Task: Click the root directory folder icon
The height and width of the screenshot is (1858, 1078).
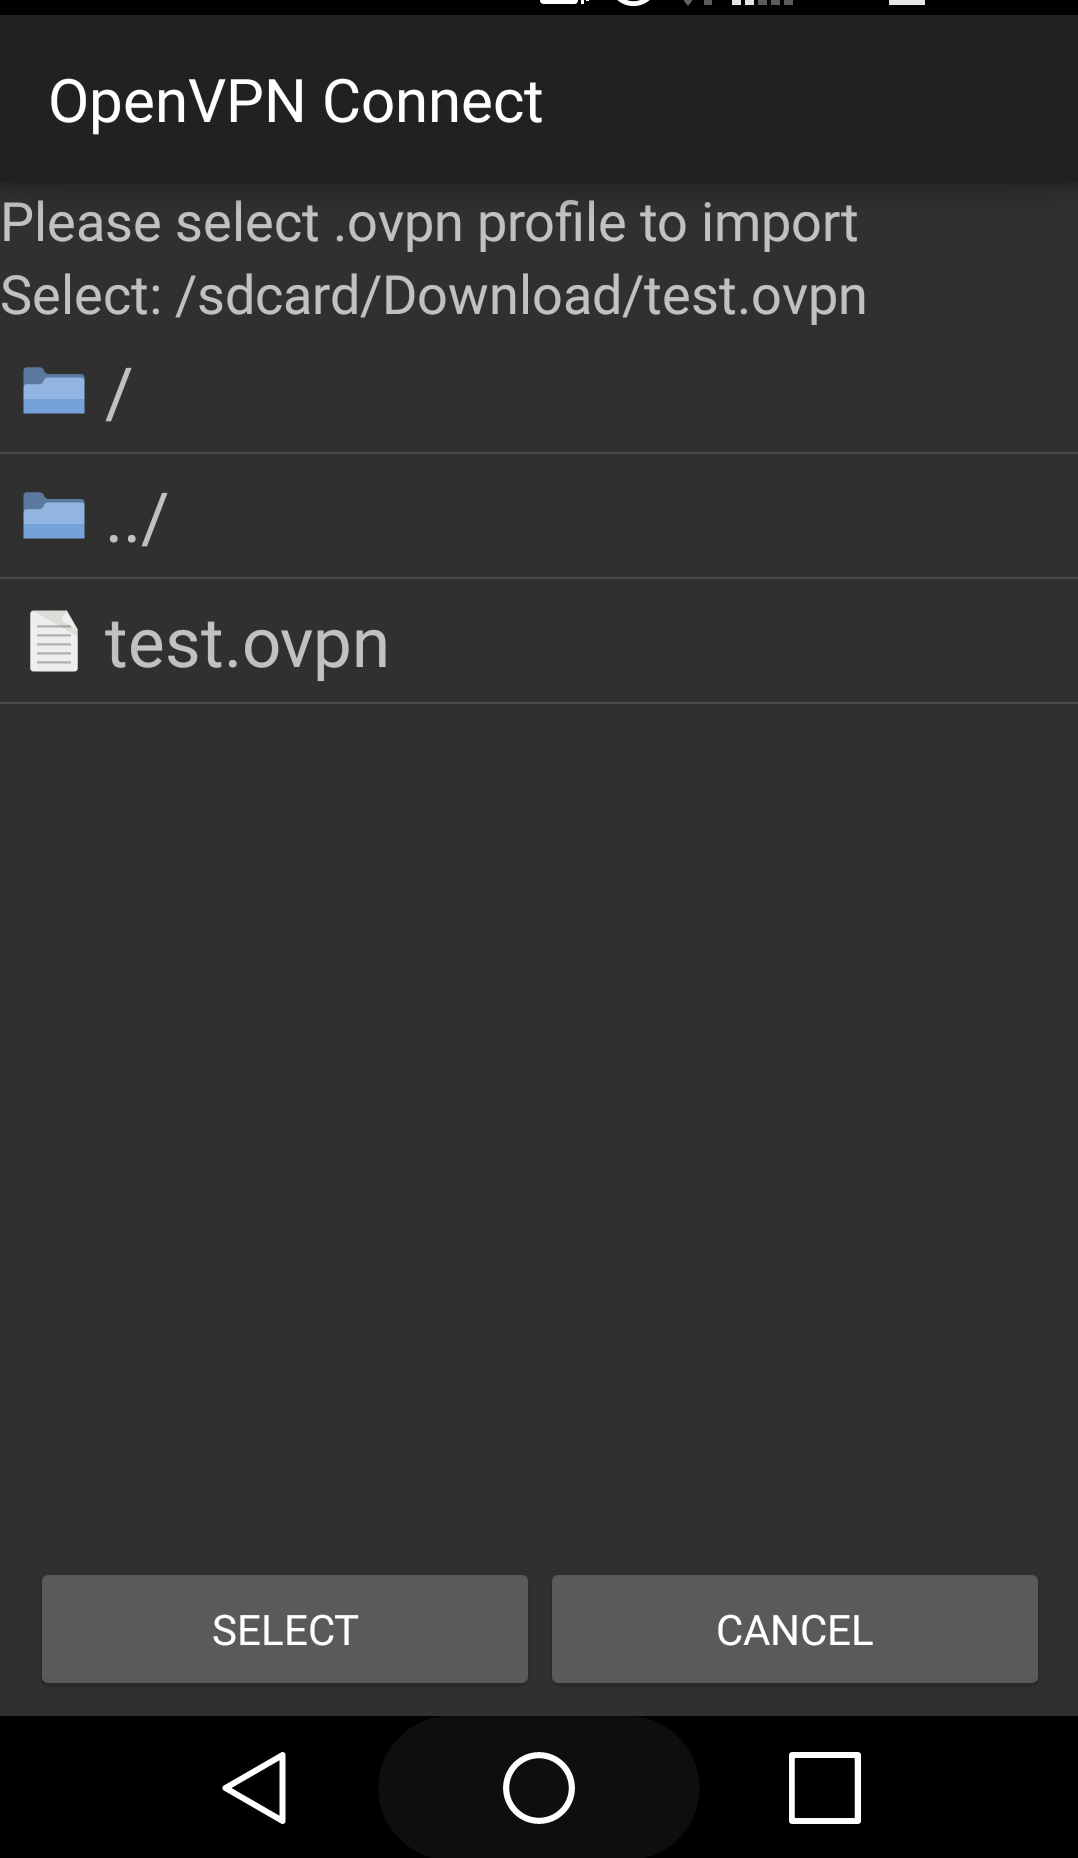Action: [54, 391]
